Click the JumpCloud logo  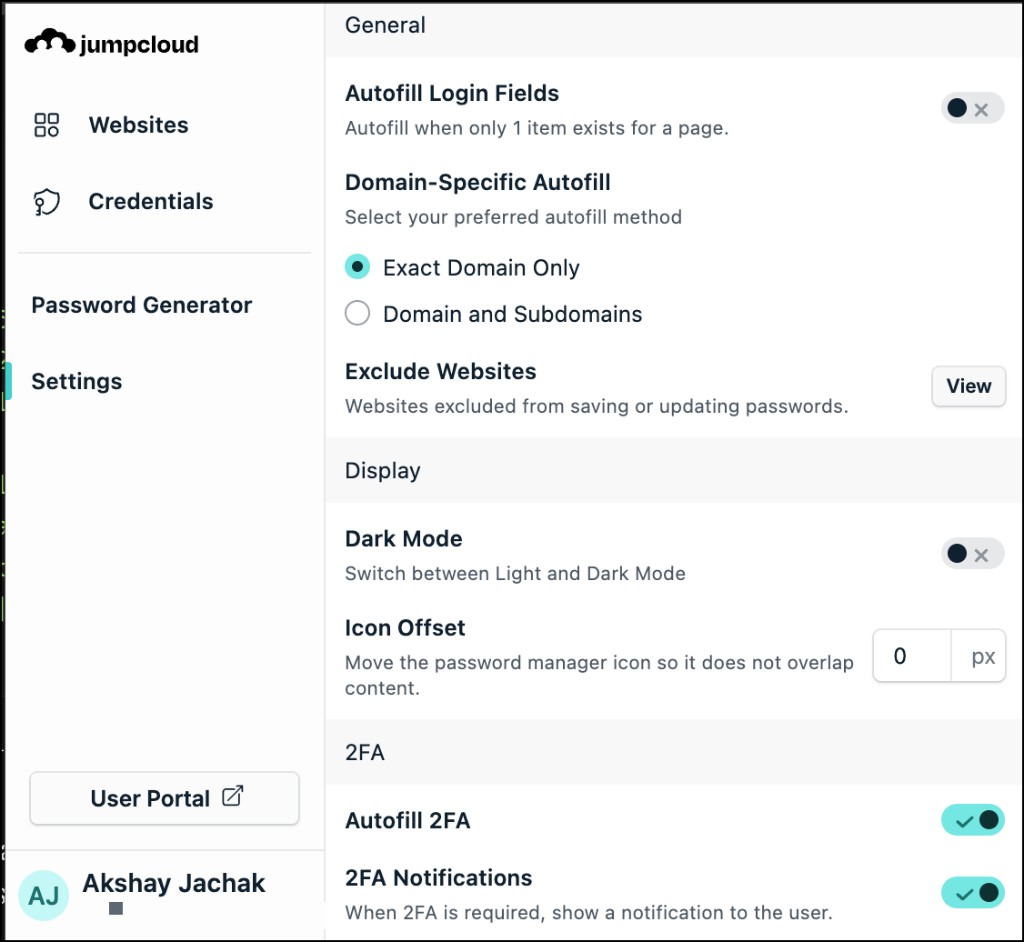pos(112,43)
